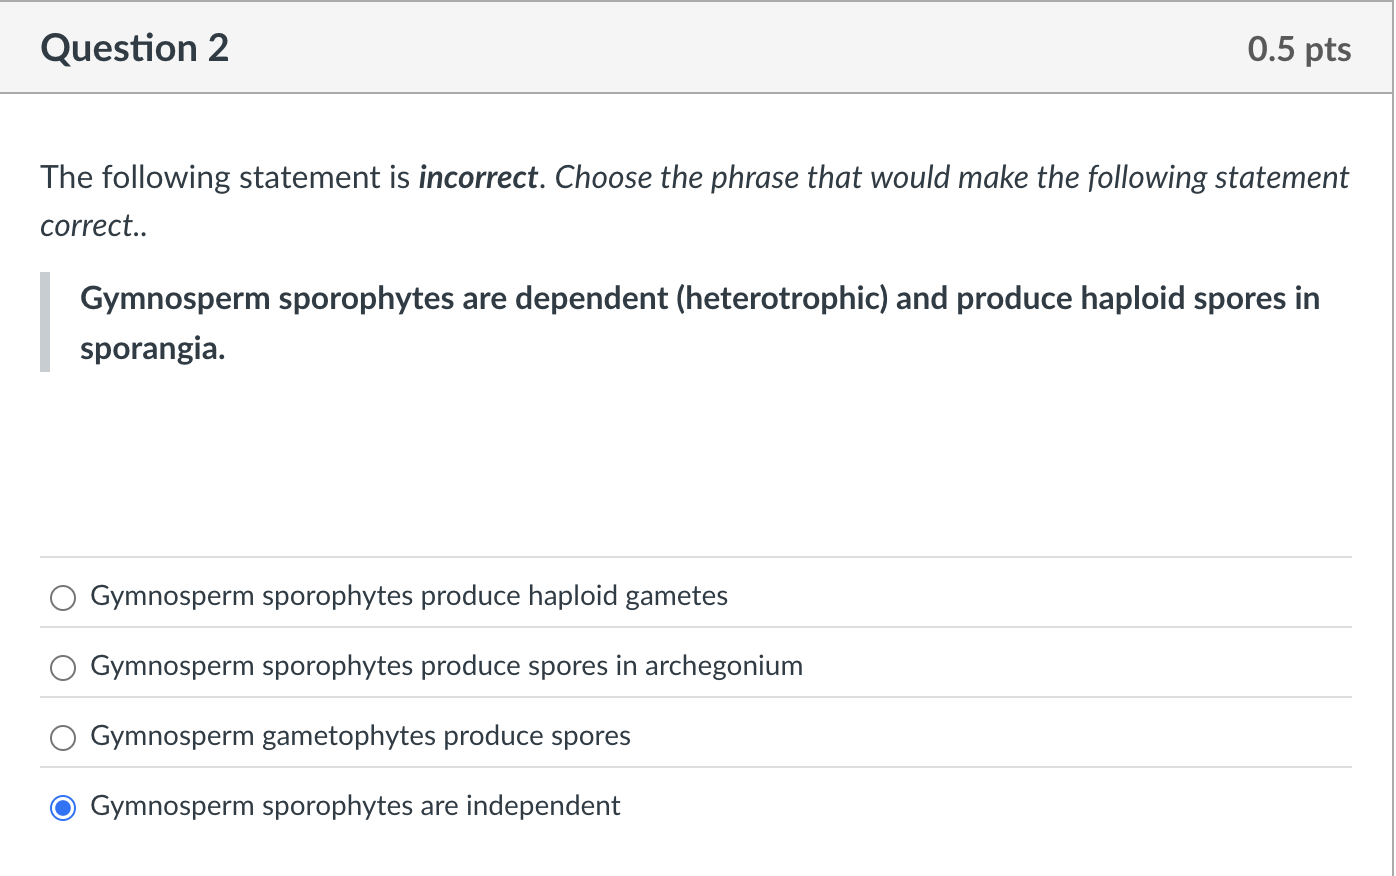Image resolution: width=1396 pixels, height=876 pixels.
Task: Click the opening words "The following statement is"
Action: 225,178
